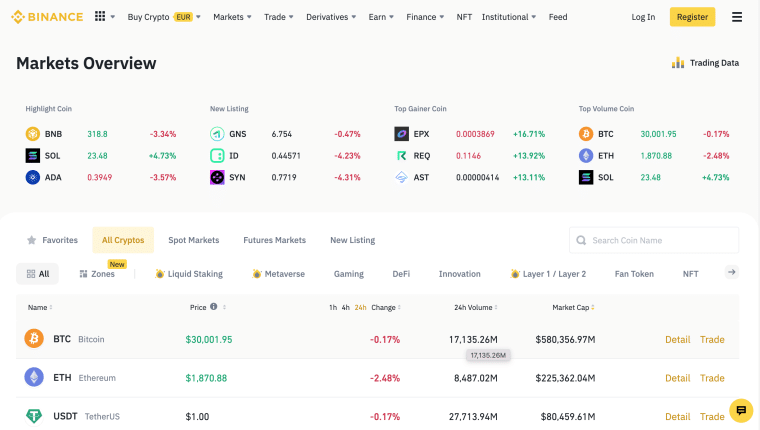Switch to the Futures Markets tab
The width and height of the screenshot is (760, 430).
click(274, 240)
